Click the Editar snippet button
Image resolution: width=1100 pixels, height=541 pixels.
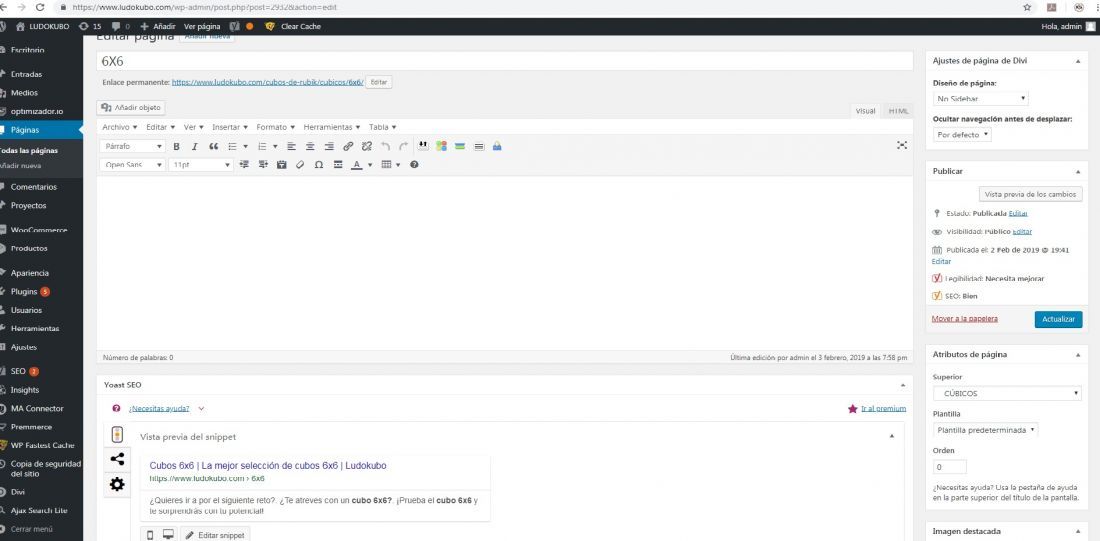(x=215, y=535)
